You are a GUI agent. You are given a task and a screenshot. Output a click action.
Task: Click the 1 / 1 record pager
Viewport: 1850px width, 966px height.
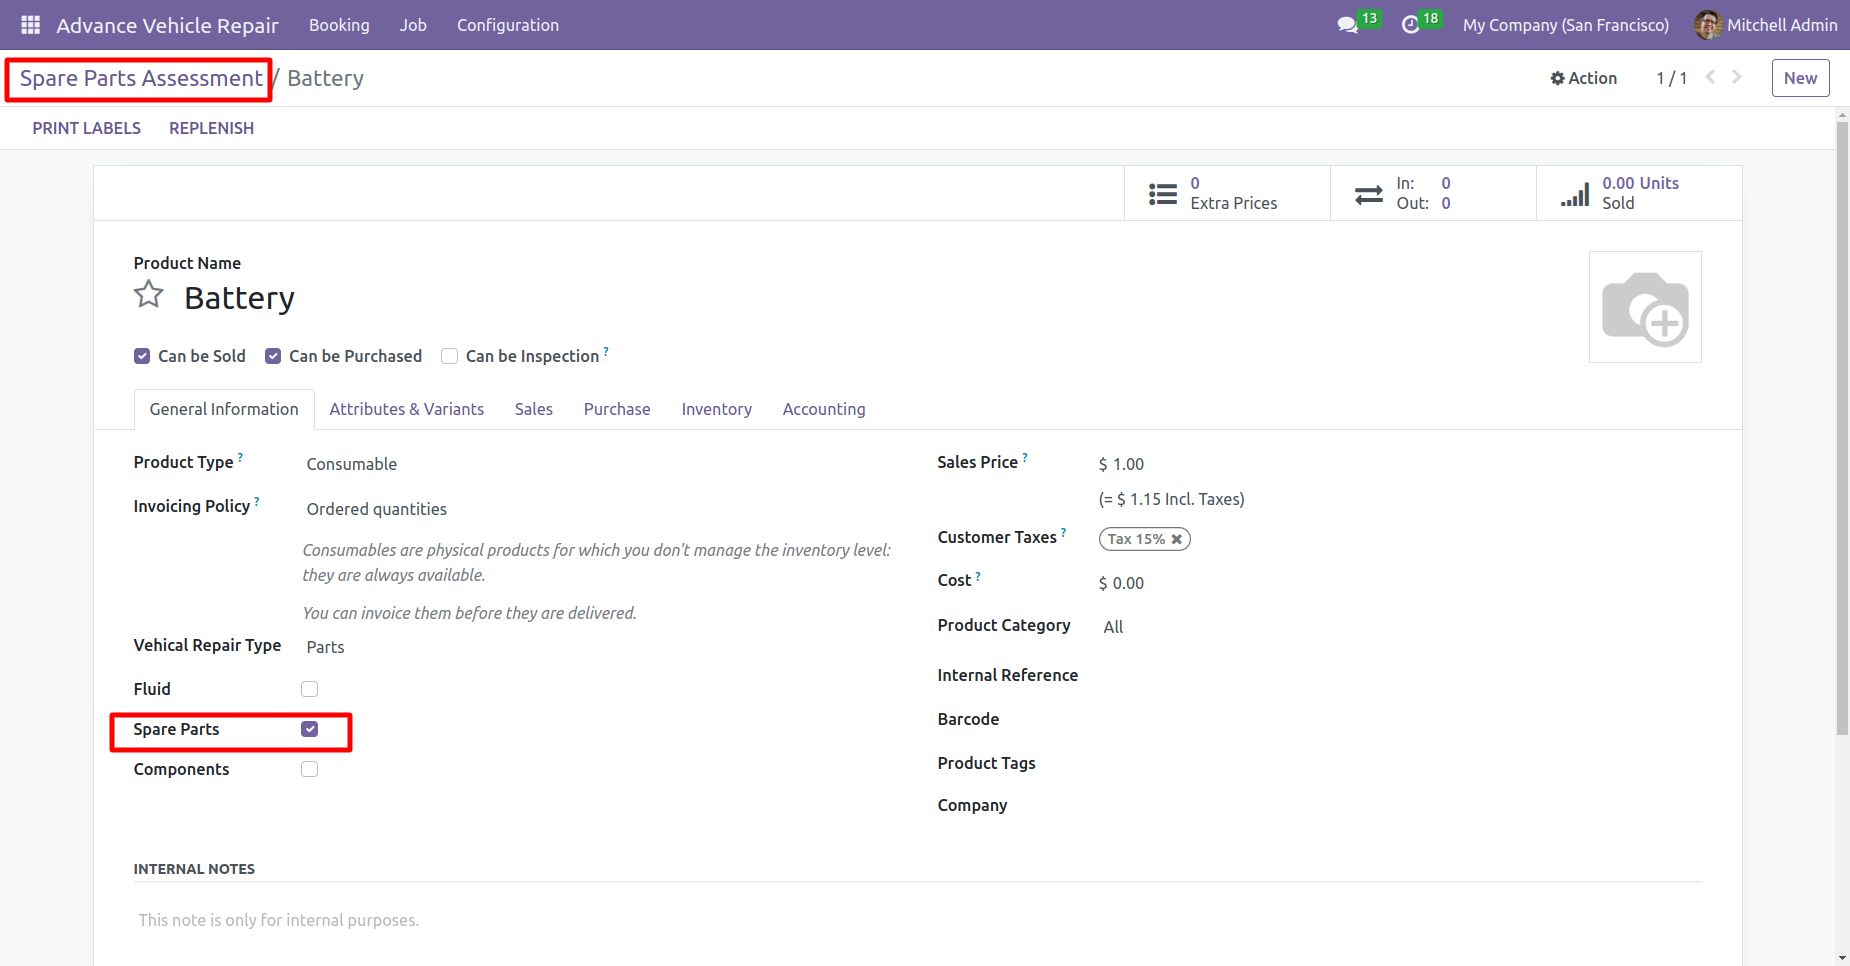[1671, 78]
